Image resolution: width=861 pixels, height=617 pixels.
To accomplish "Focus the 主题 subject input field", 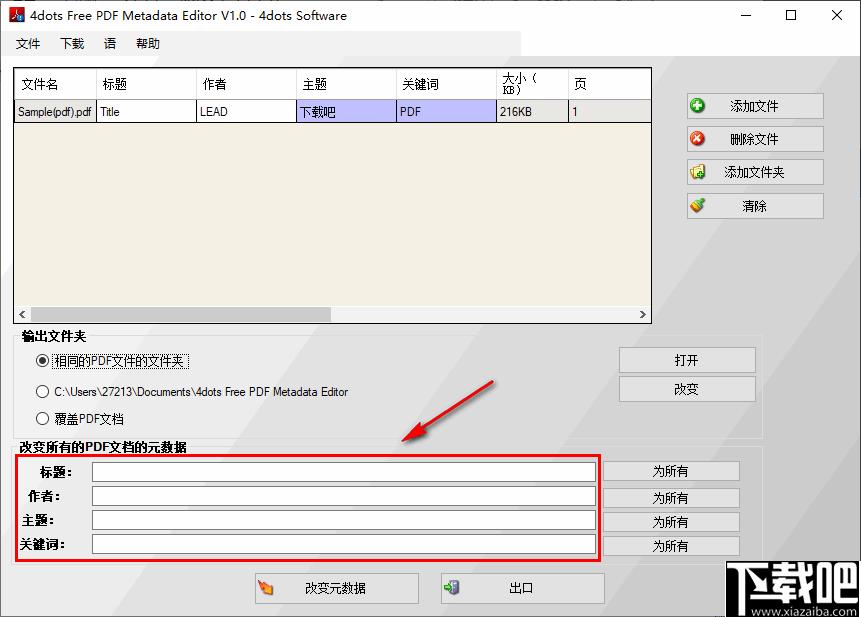I will (344, 520).
